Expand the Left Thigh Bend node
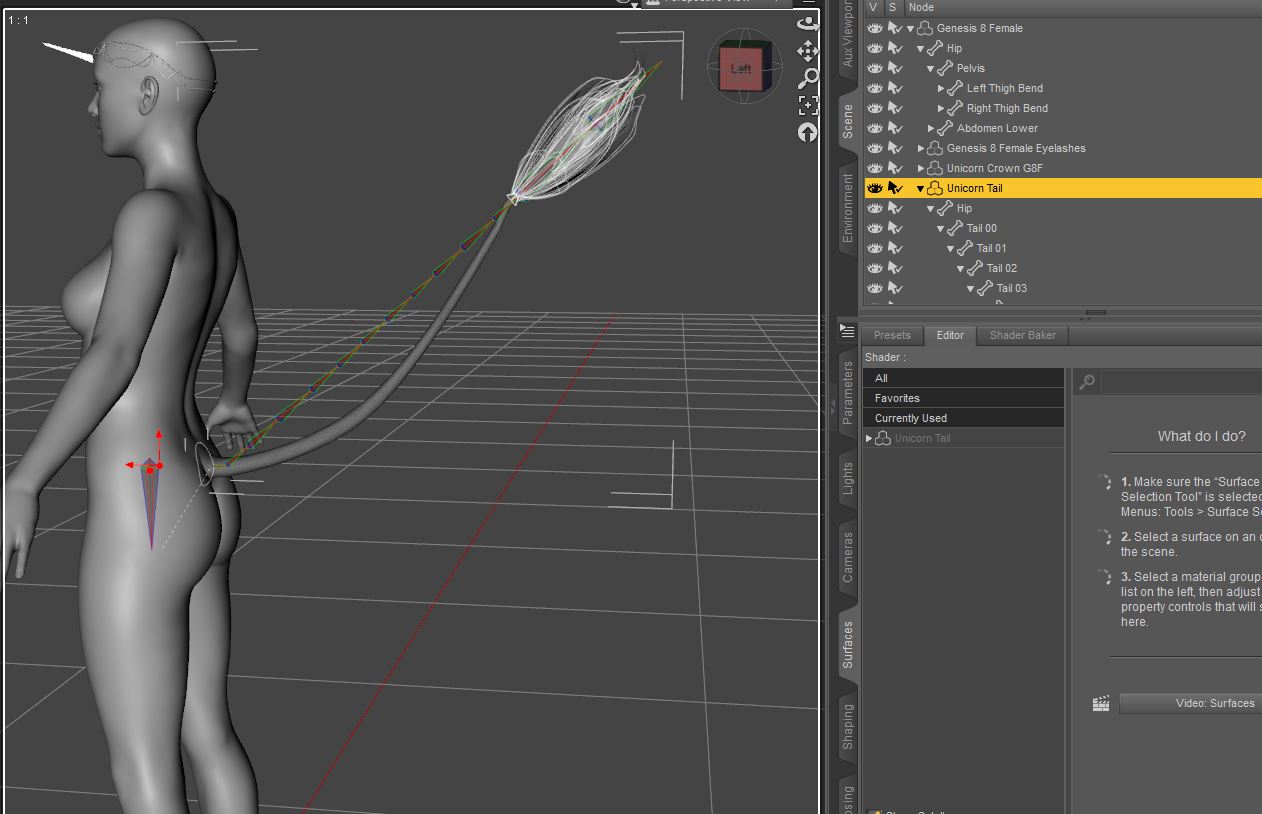1262x814 pixels. click(x=941, y=88)
